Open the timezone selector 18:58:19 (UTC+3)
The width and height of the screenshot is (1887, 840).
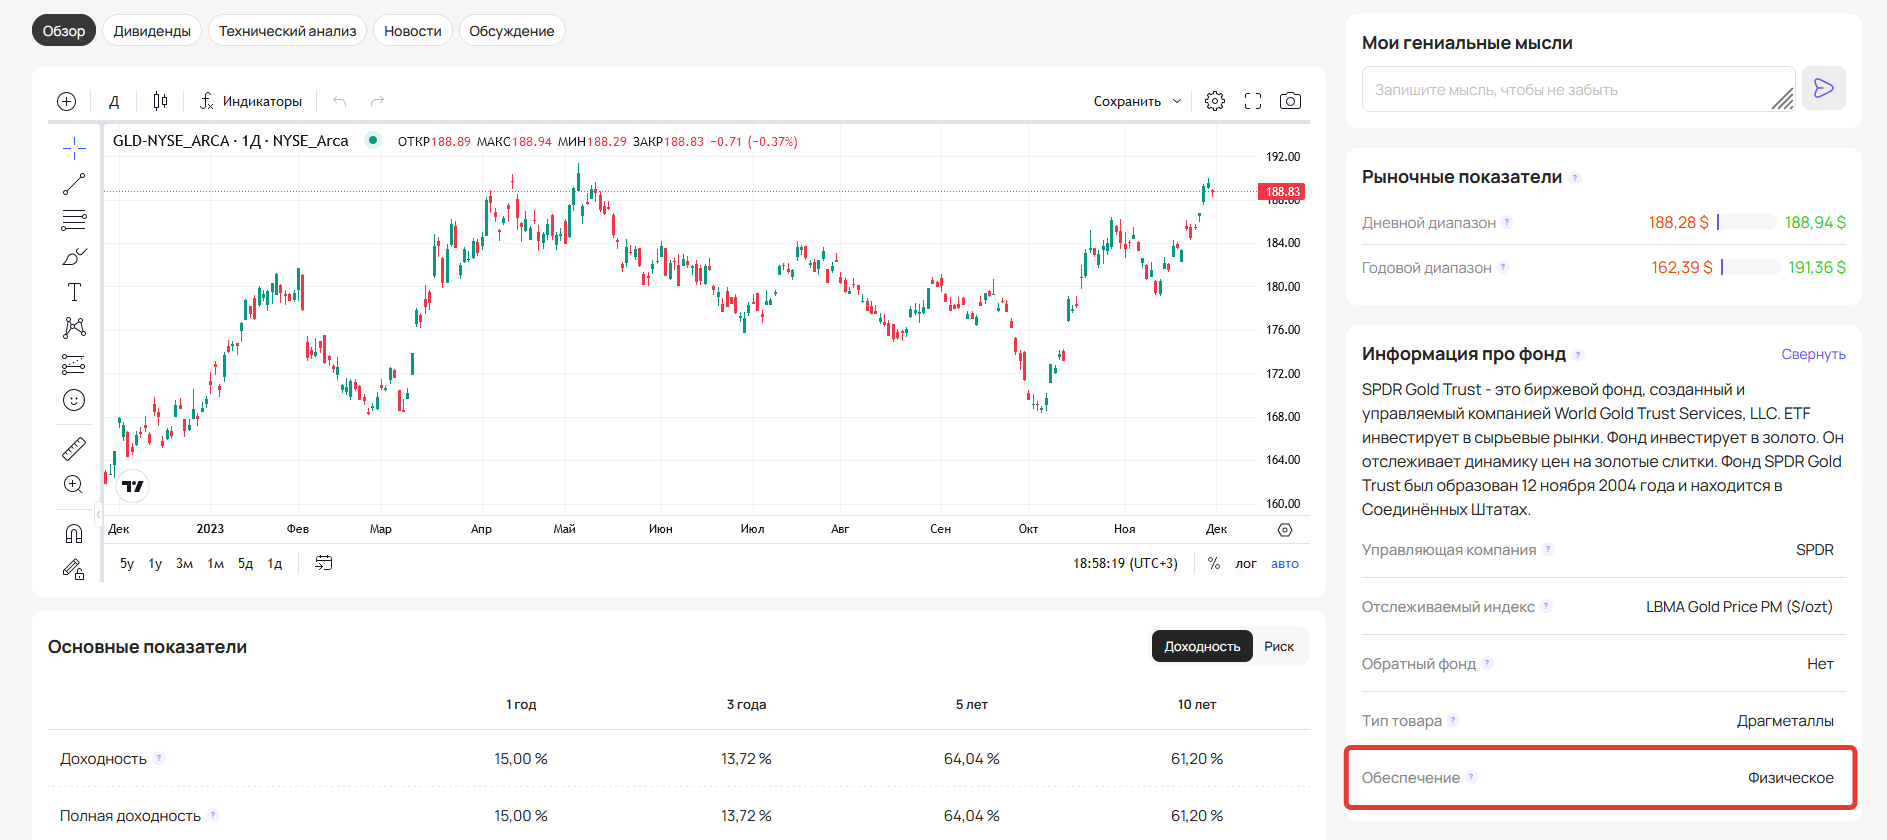tap(1125, 564)
